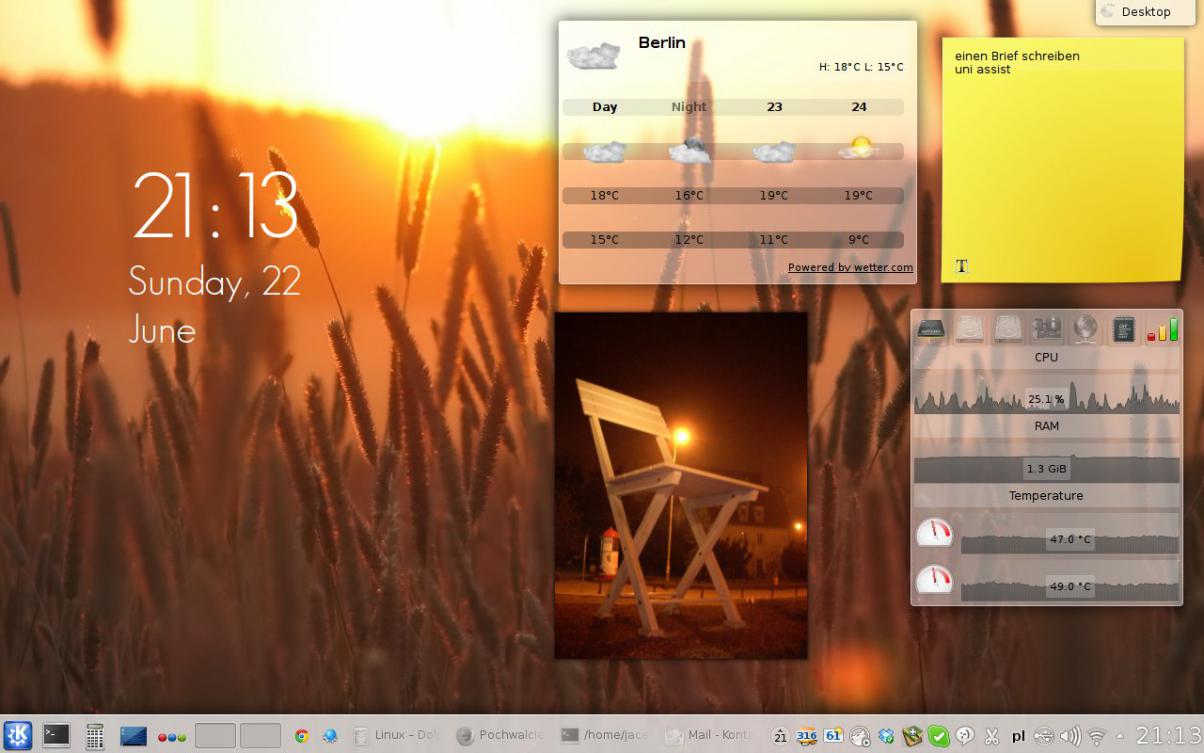Viewport: 1204px width, 753px height.
Task: Toggle the CPU chip monitor icon
Action: click(x=1124, y=329)
